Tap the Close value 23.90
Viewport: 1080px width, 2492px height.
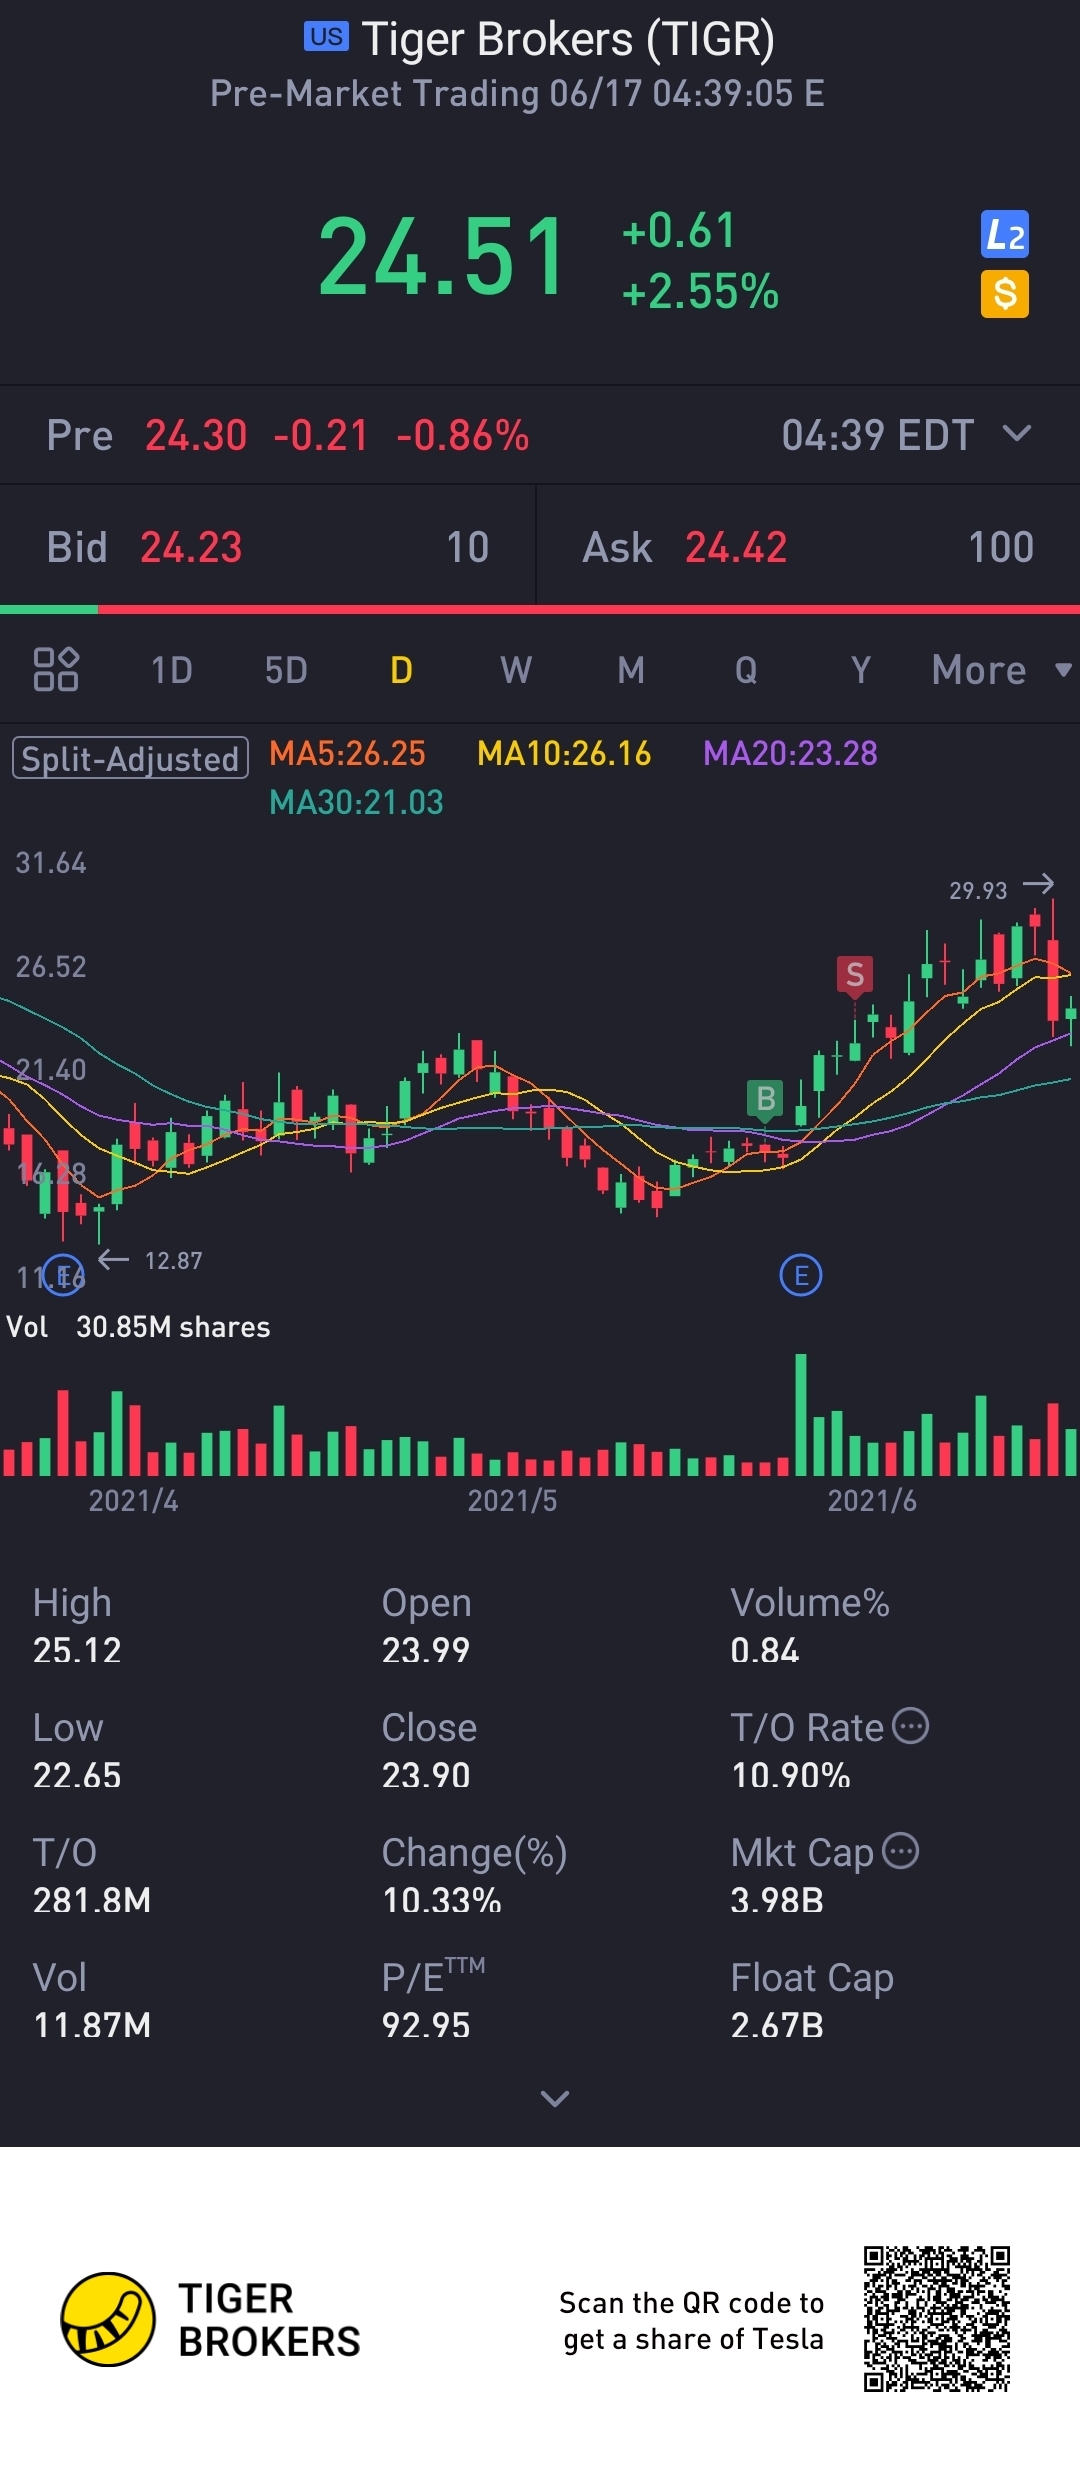point(426,1775)
